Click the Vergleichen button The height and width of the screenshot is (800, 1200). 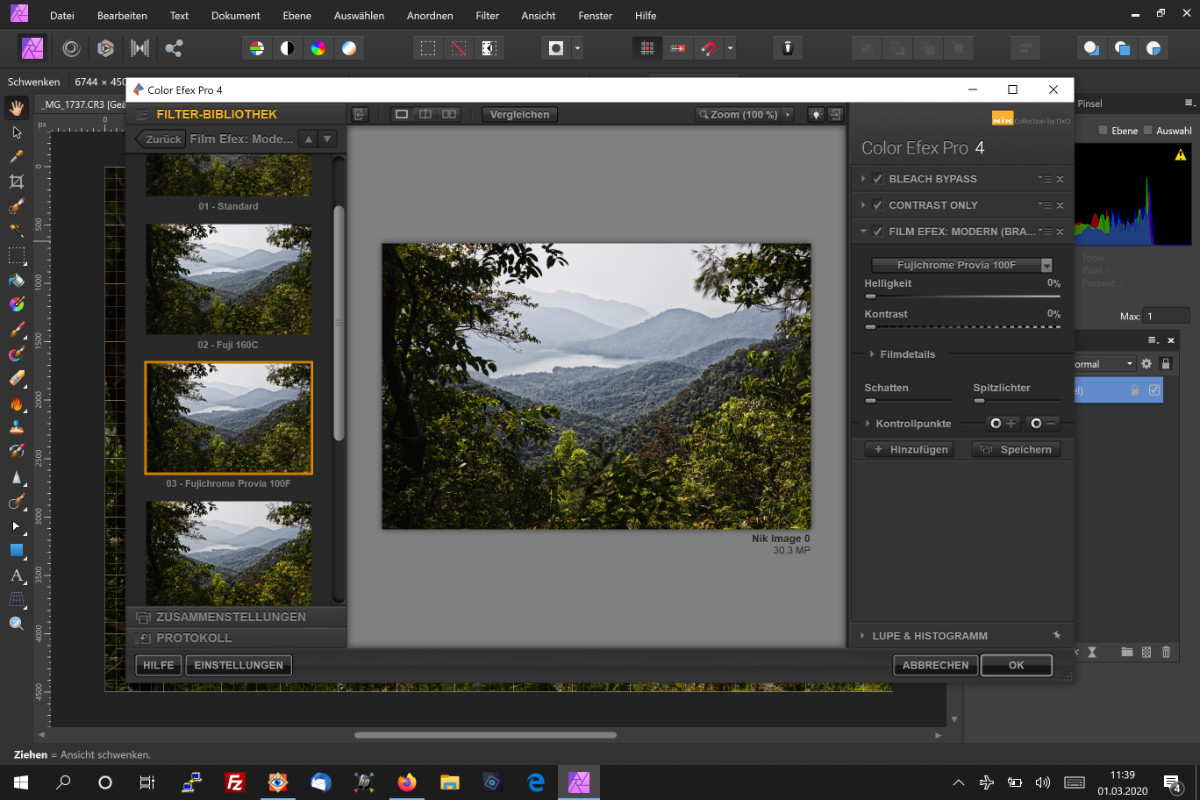click(519, 115)
